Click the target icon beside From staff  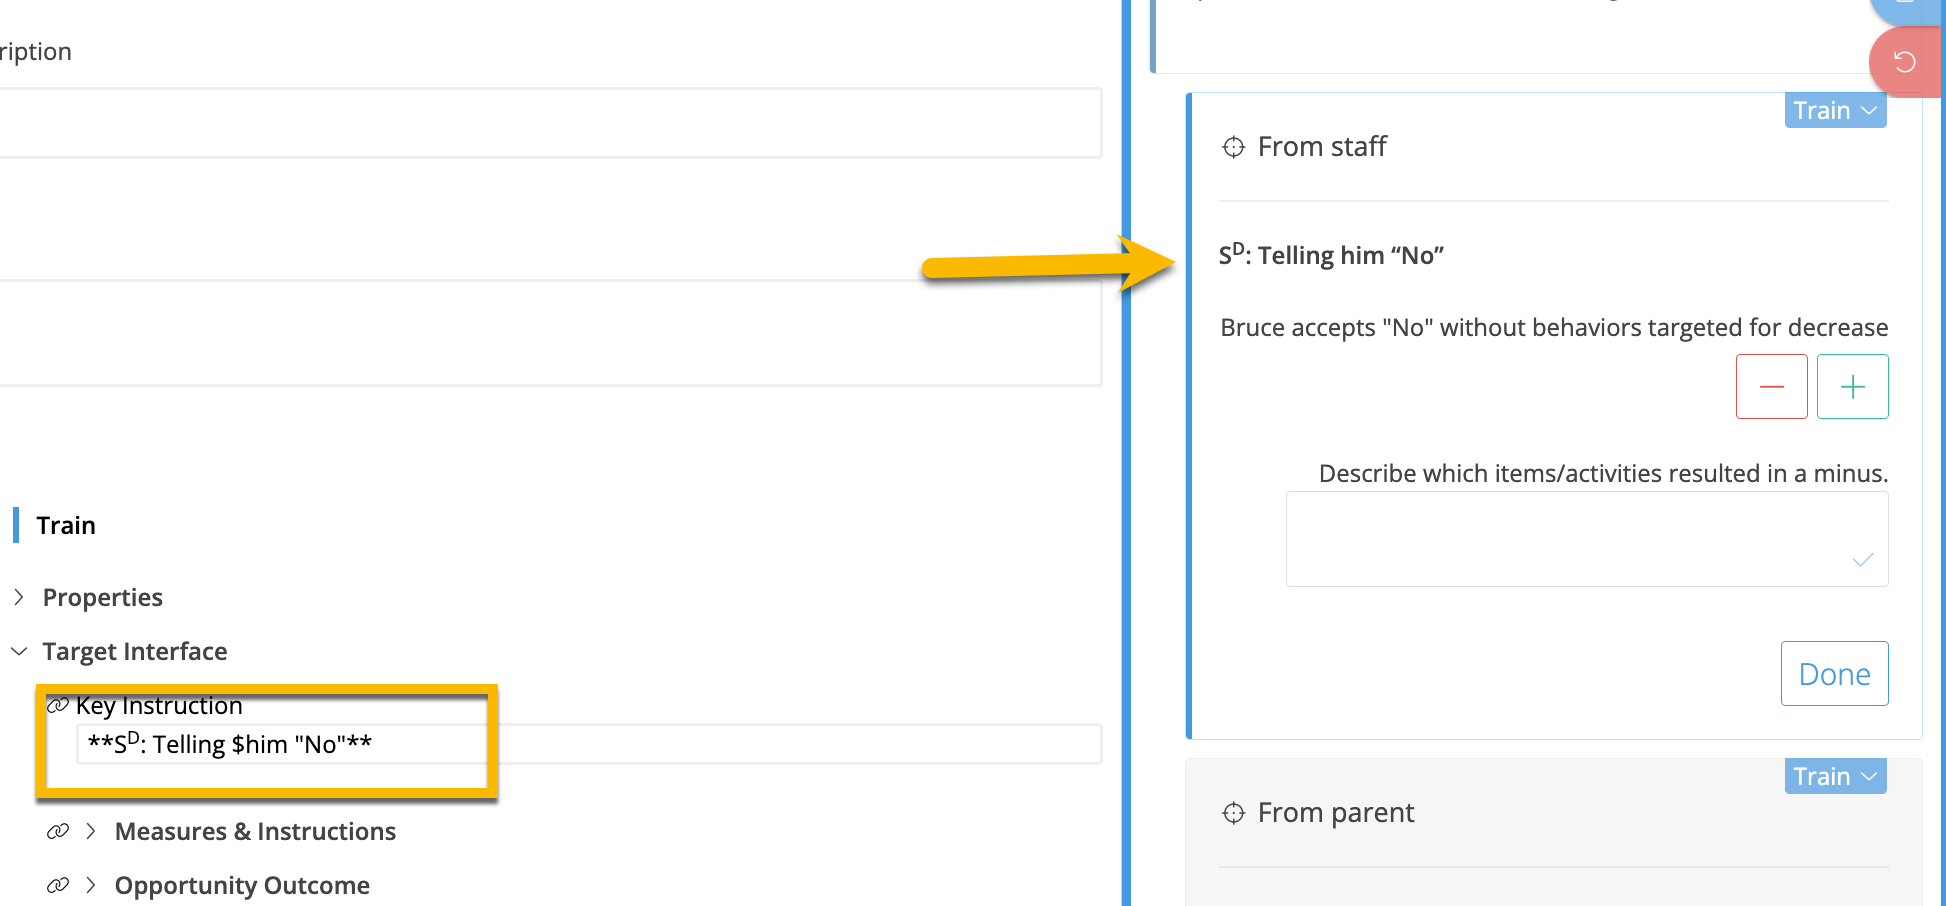(1233, 147)
